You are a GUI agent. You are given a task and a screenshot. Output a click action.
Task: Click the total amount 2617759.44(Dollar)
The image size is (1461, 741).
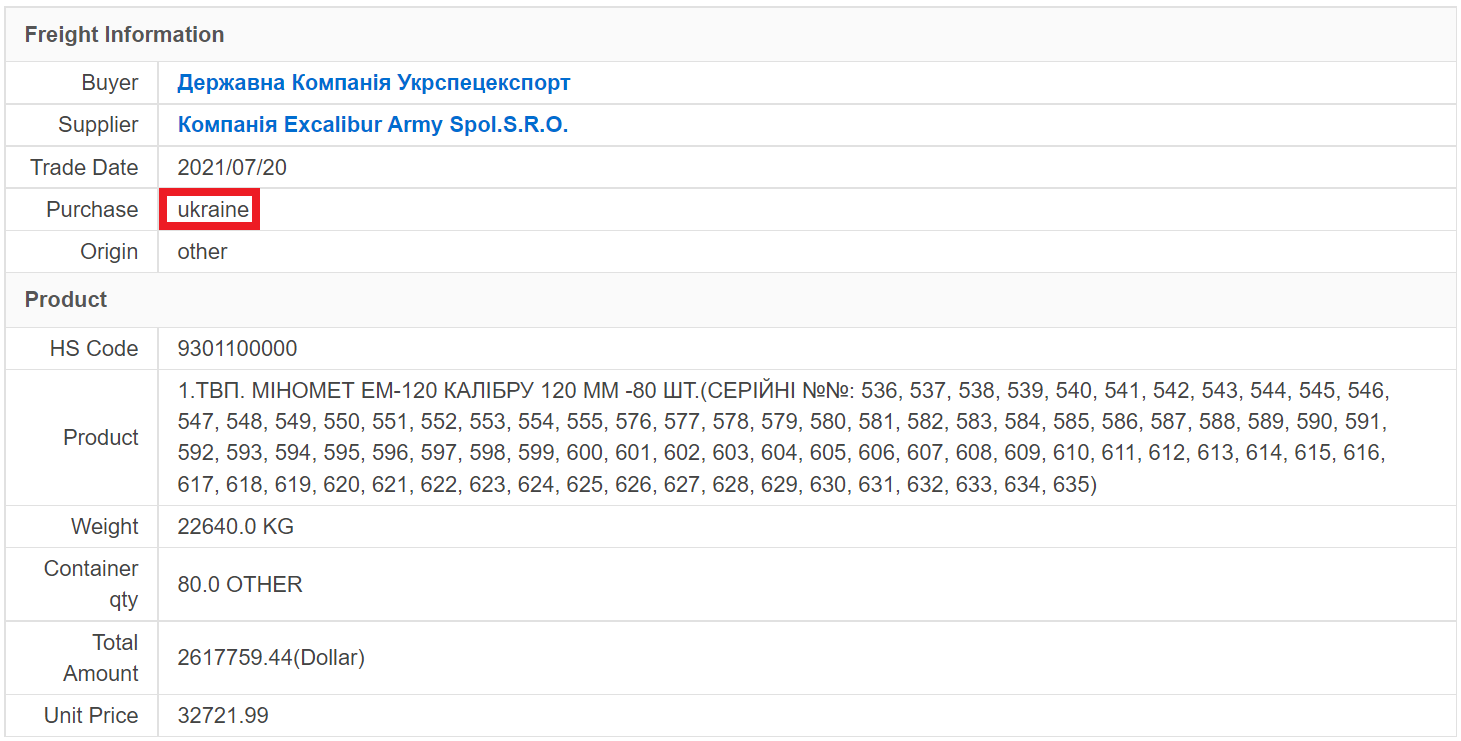coord(271,658)
